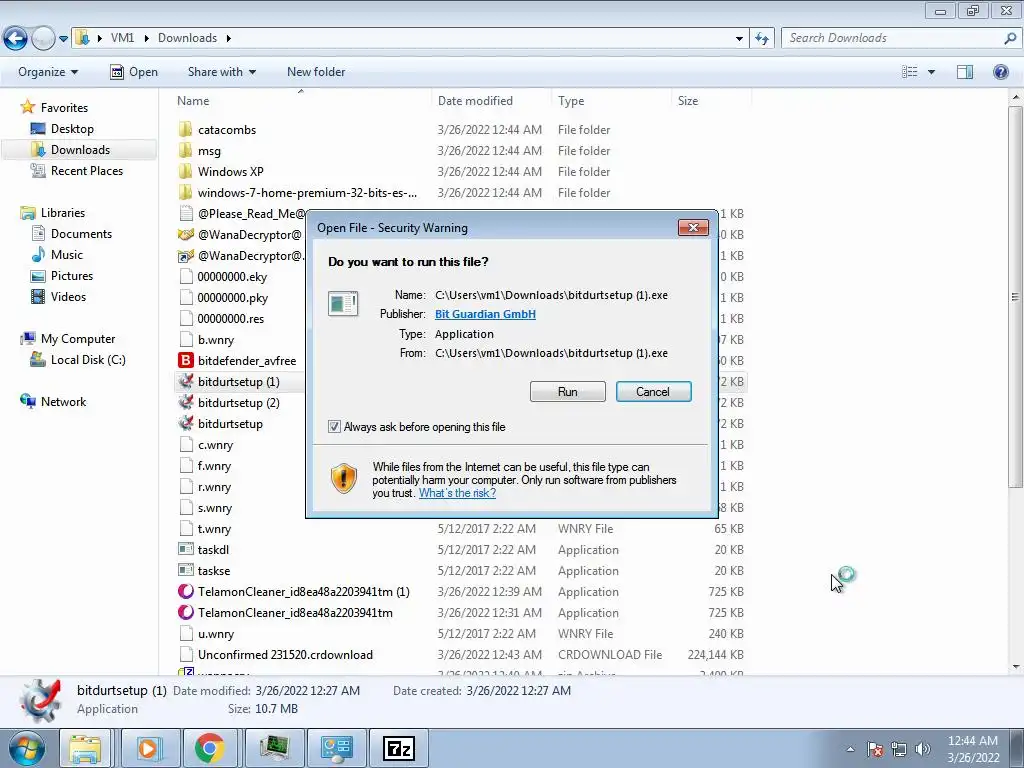Expand the chevron after Downloads in the address path

tap(229, 38)
